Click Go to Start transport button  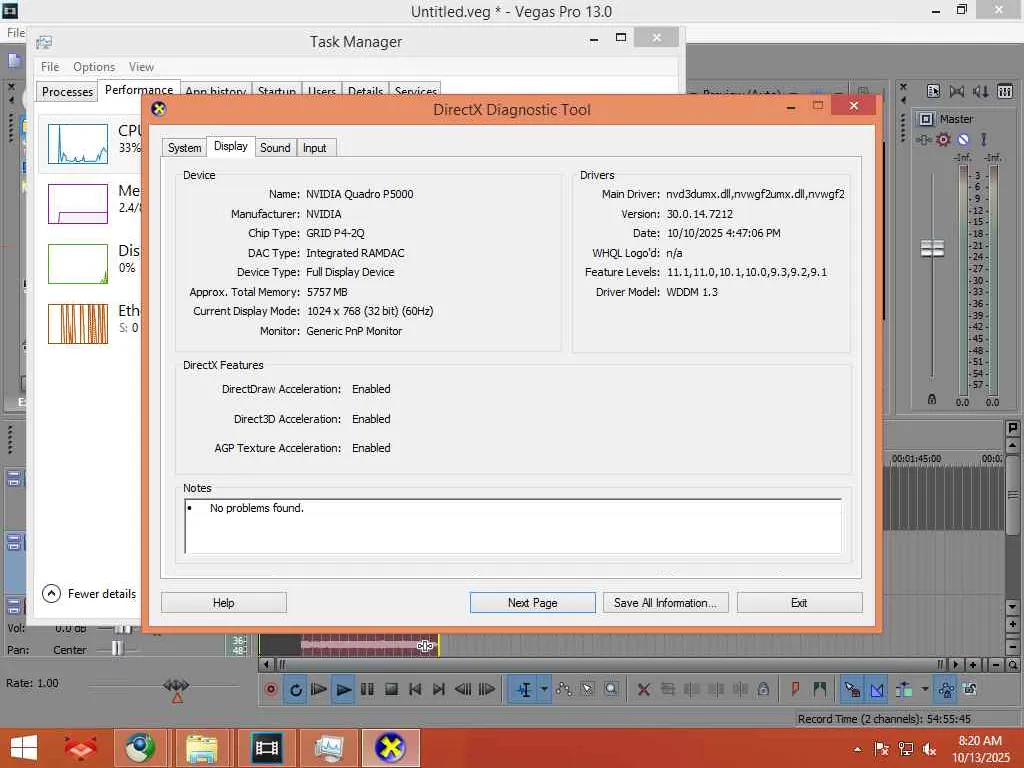click(x=415, y=689)
